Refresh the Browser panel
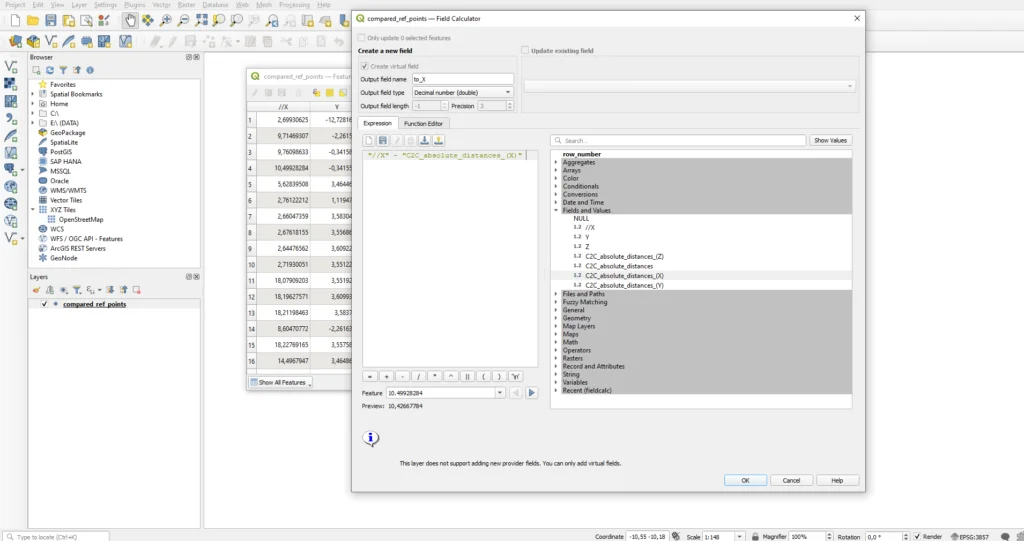Screen dimensions: 1024x541 coord(50,70)
